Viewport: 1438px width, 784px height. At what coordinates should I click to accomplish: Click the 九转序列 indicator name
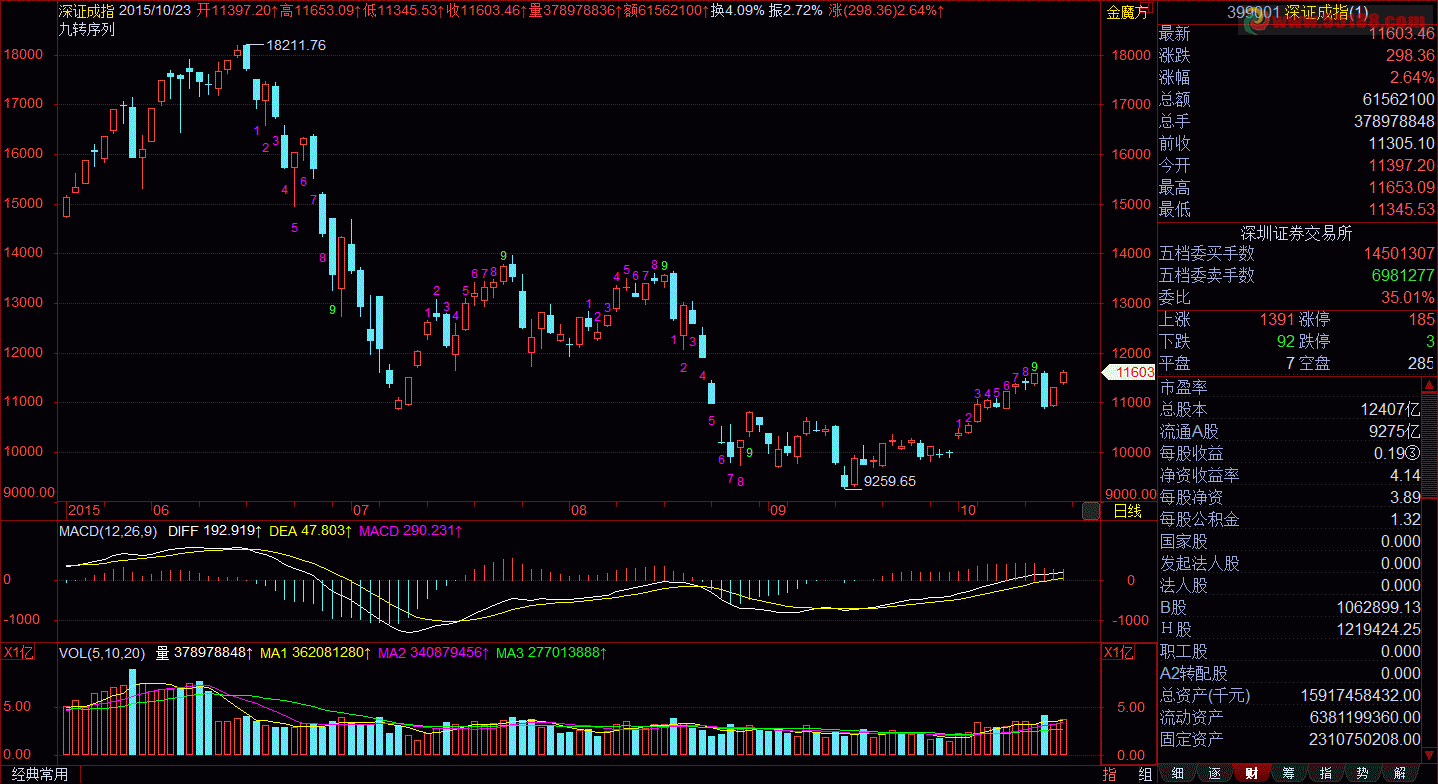coord(87,29)
